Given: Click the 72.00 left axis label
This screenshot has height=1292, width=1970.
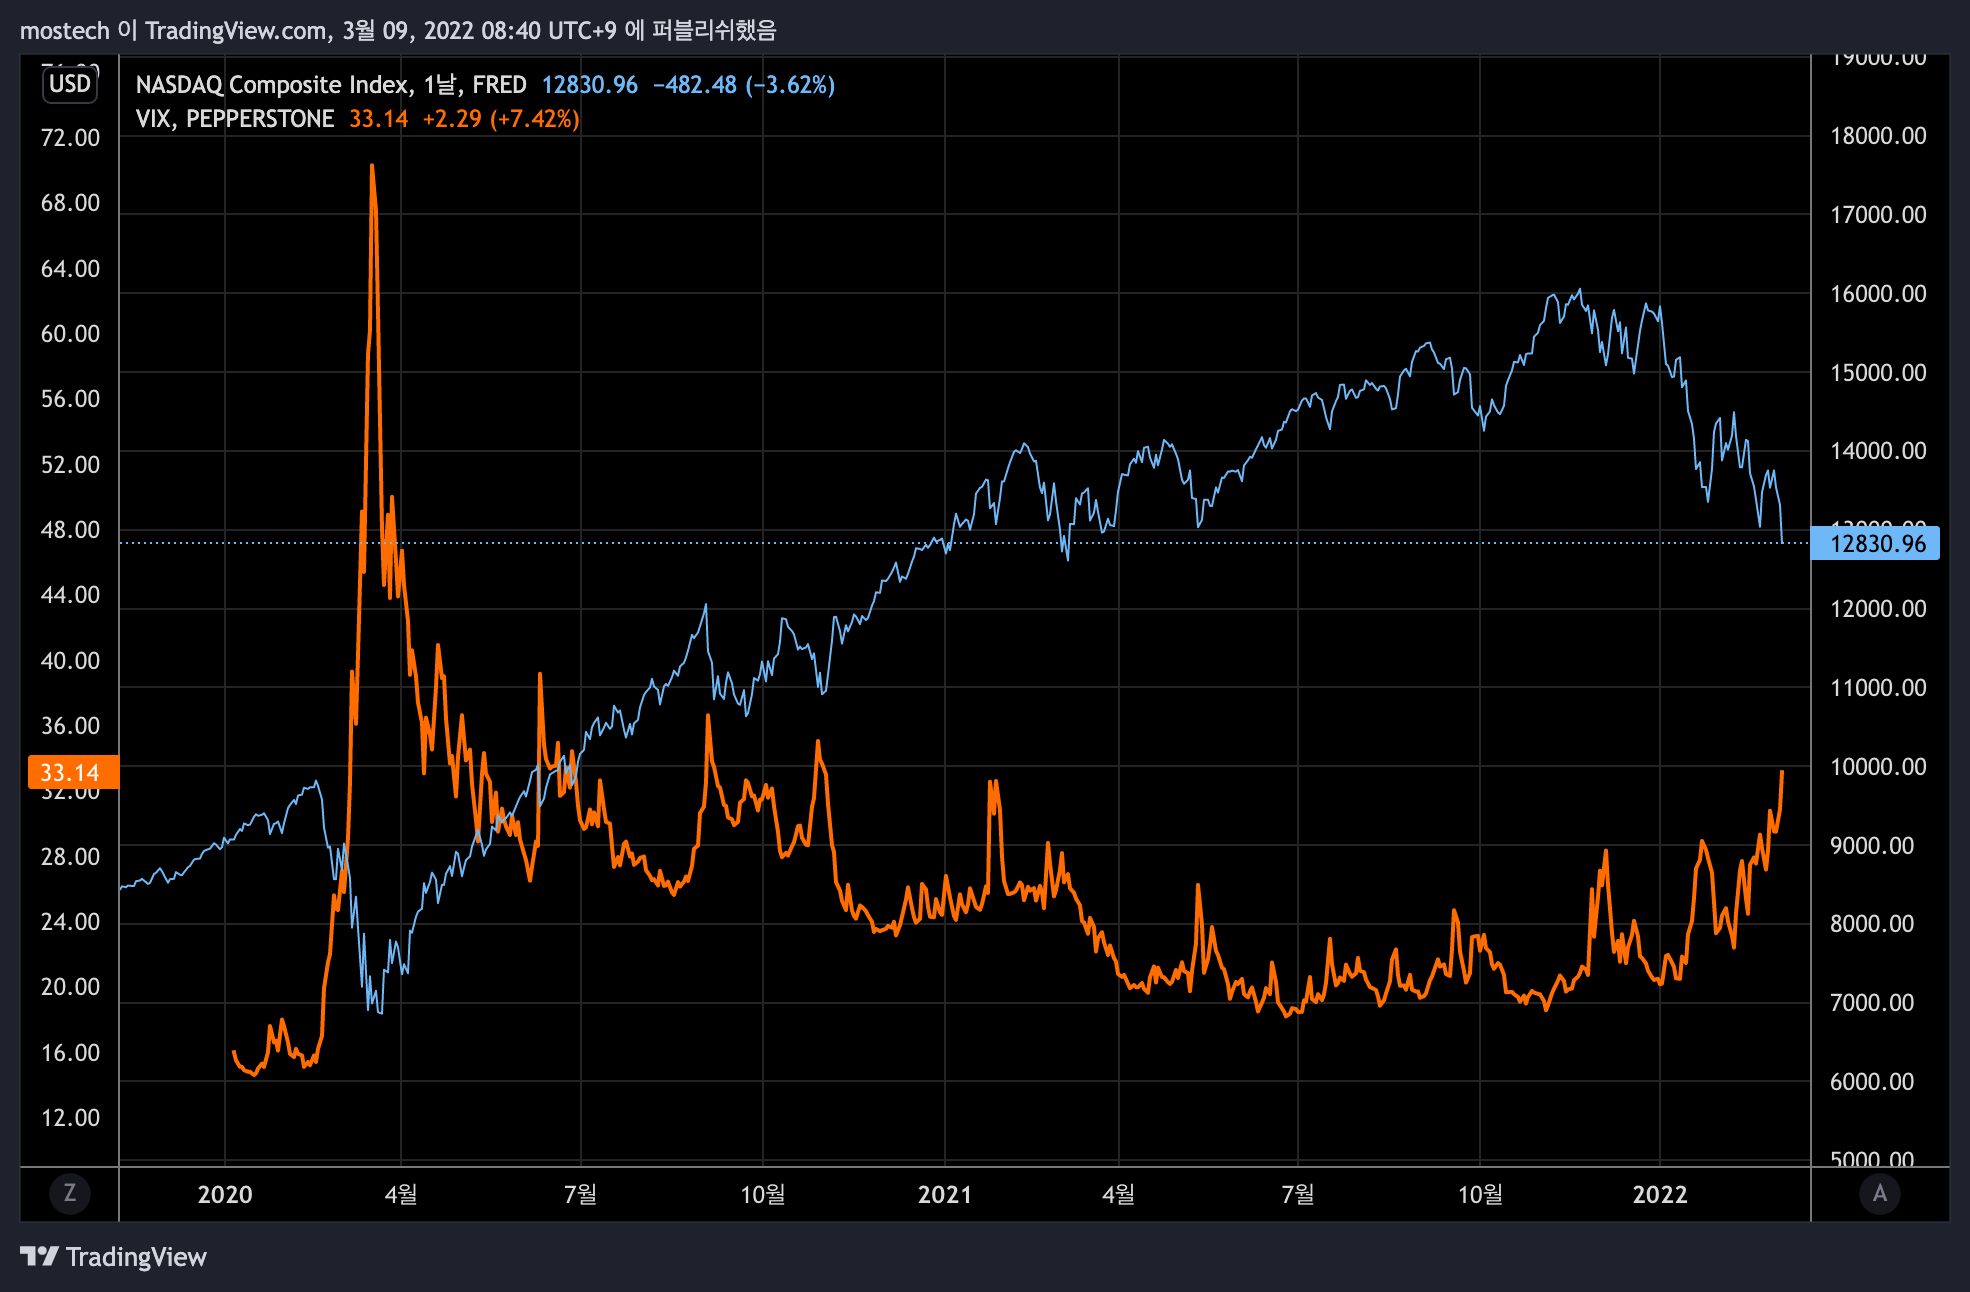Looking at the screenshot, I should click(x=70, y=138).
